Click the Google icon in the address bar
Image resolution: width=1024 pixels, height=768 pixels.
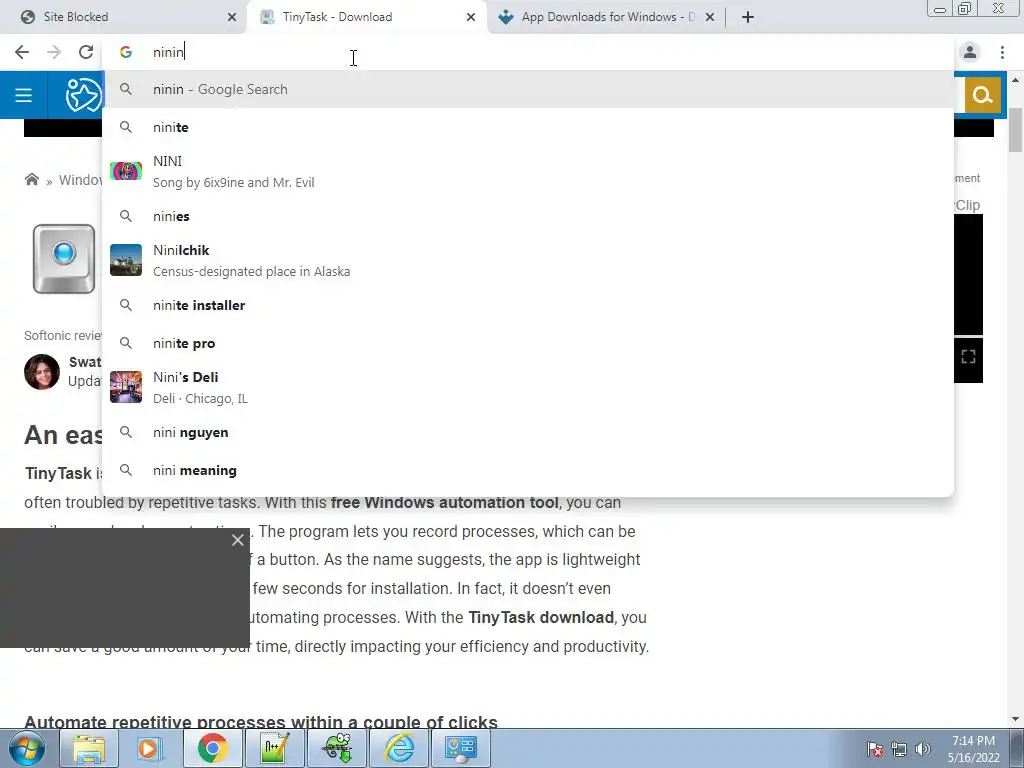pos(126,52)
